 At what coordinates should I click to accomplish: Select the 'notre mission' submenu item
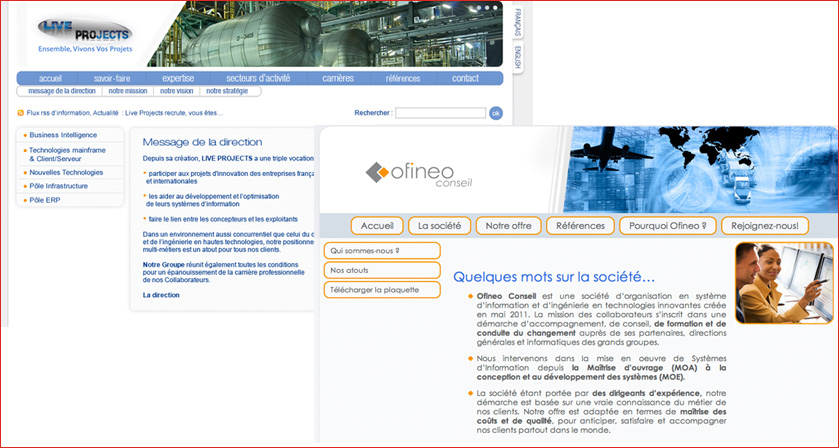tap(128, 91)
